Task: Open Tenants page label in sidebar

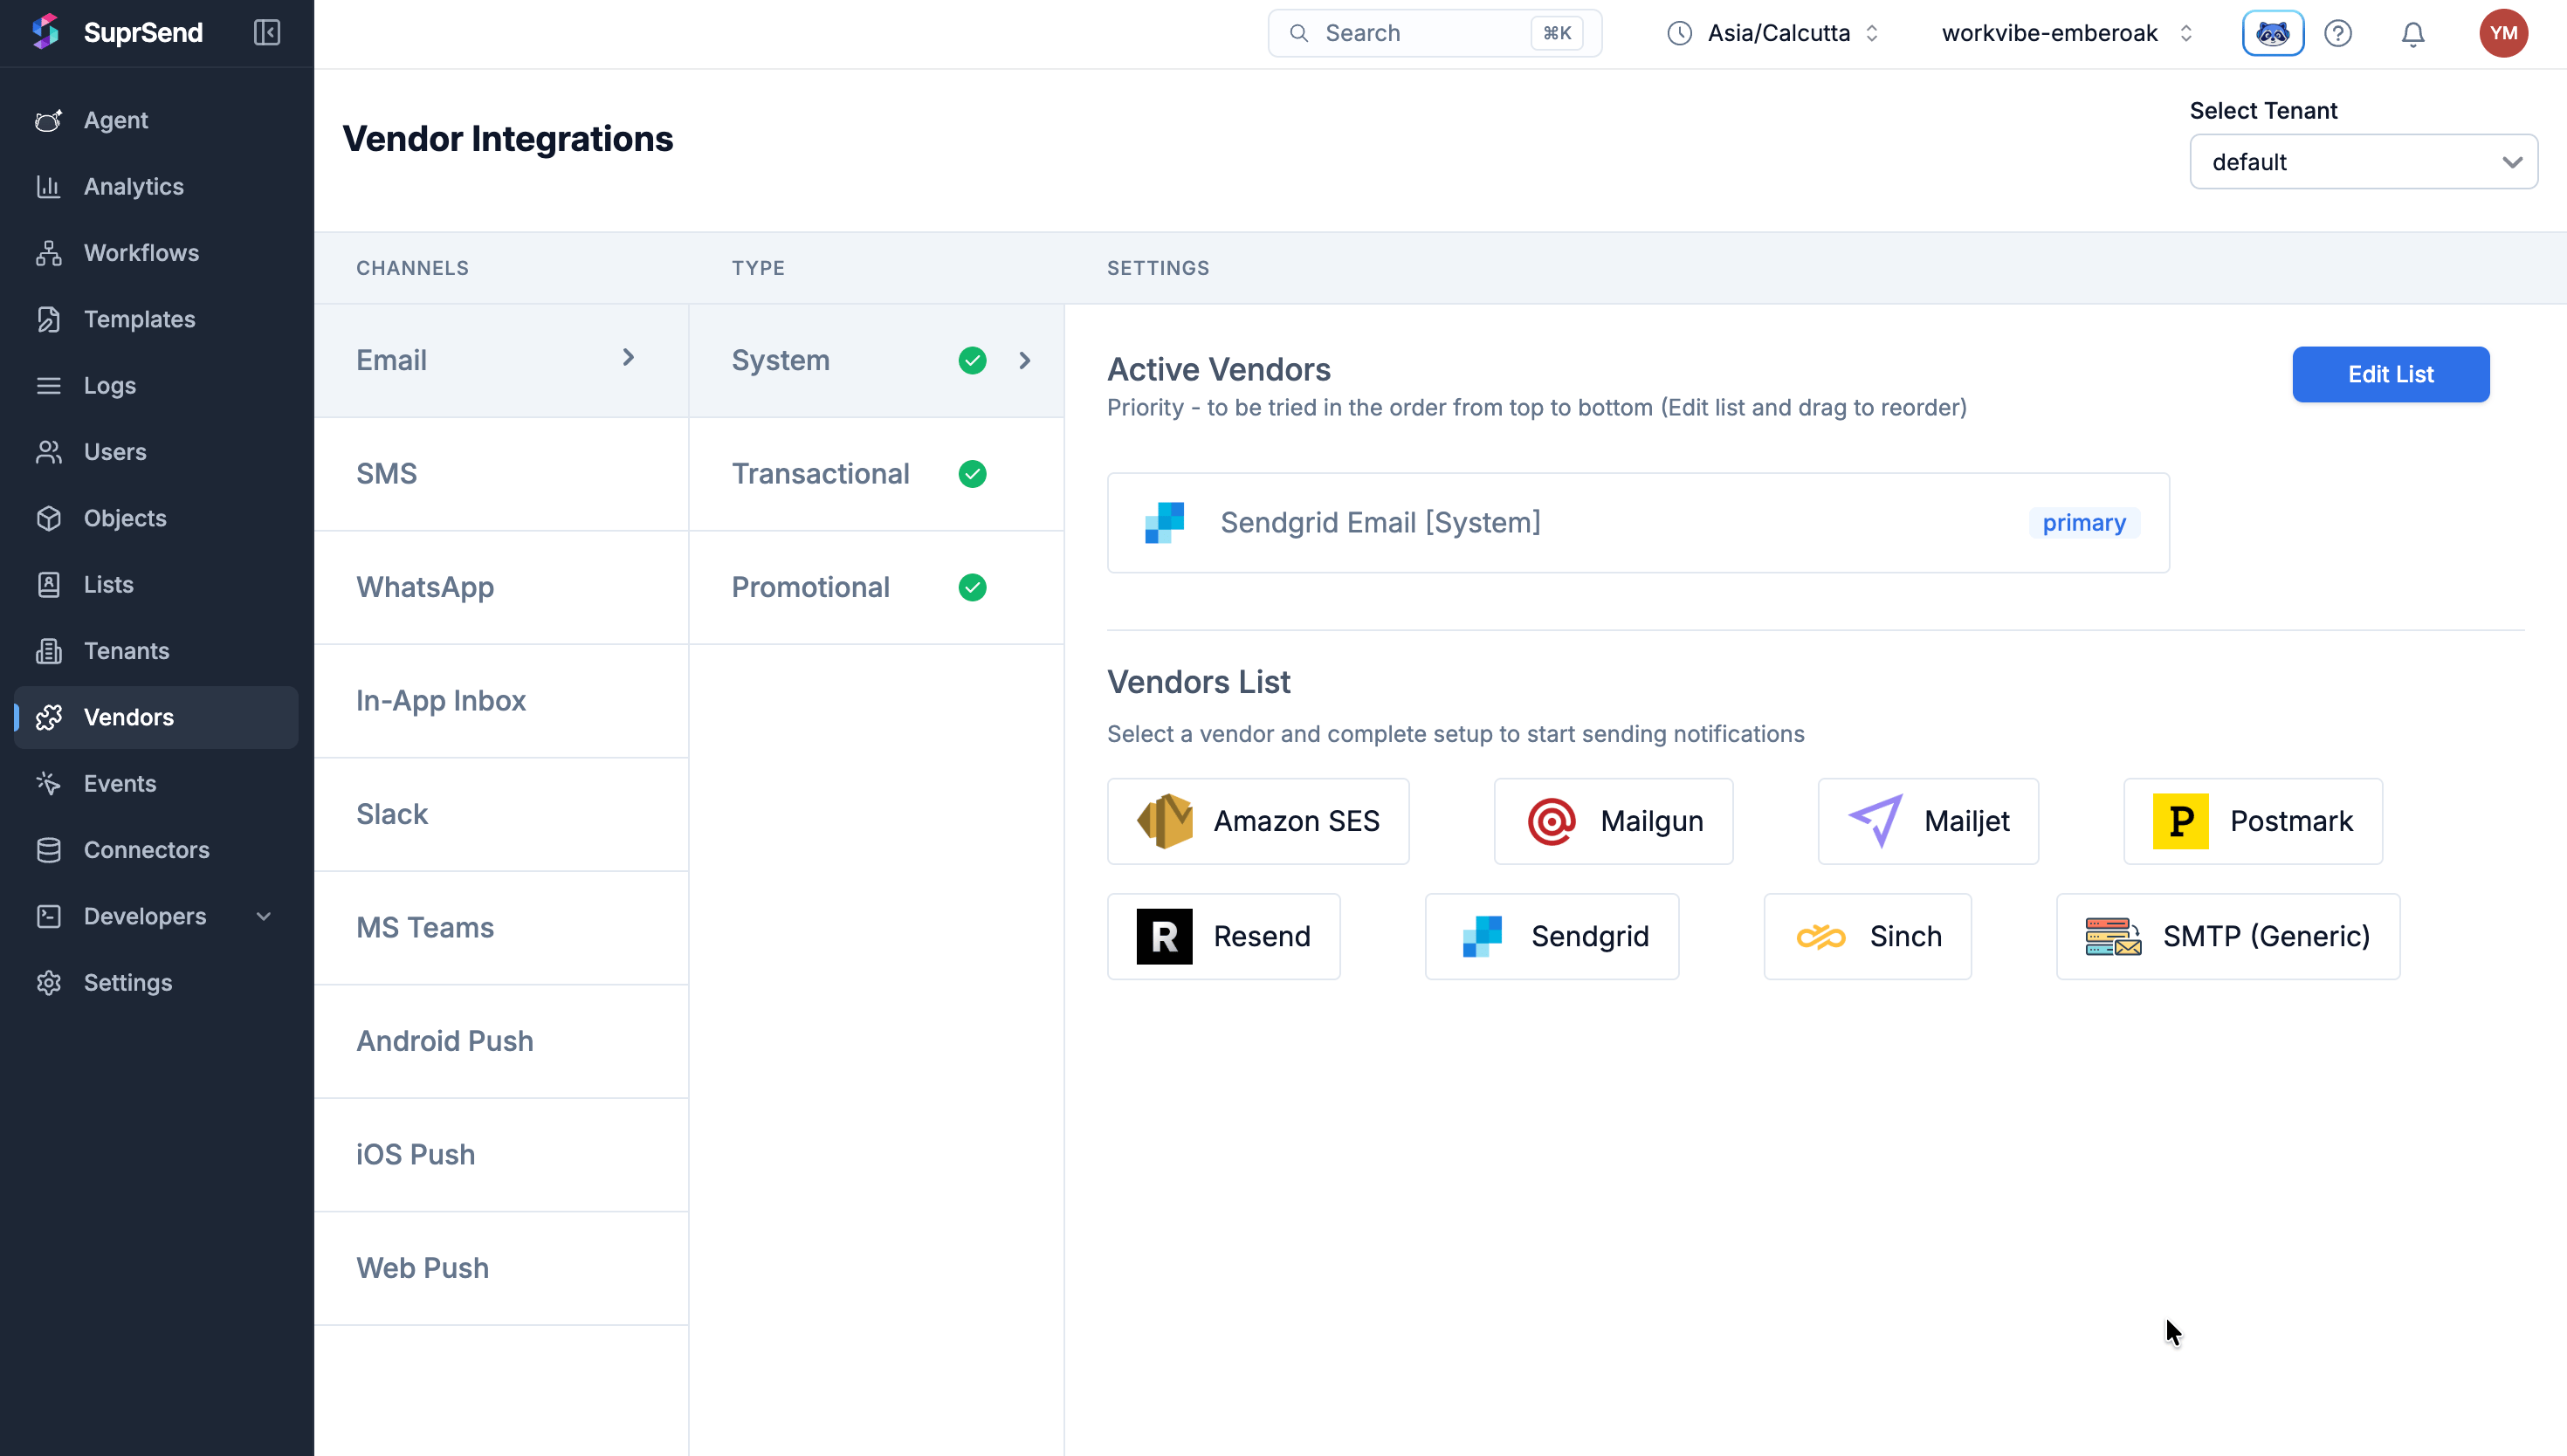Action: [126, 651]
